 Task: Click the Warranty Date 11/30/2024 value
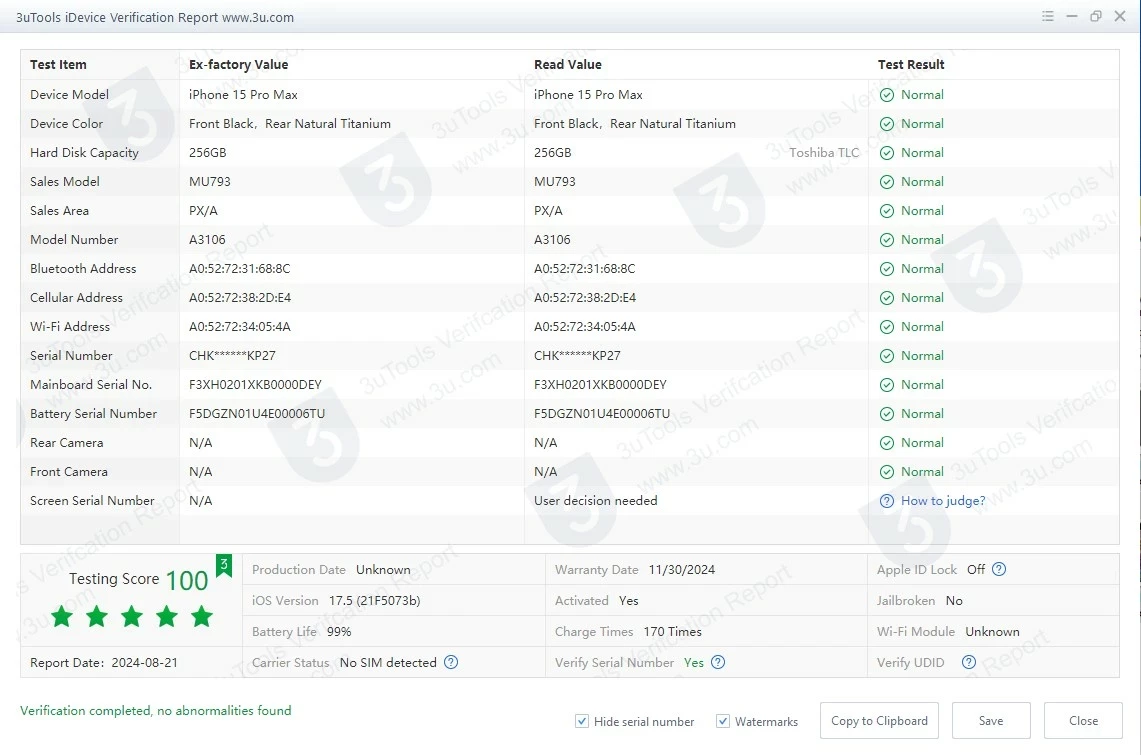tap(682, 570)
